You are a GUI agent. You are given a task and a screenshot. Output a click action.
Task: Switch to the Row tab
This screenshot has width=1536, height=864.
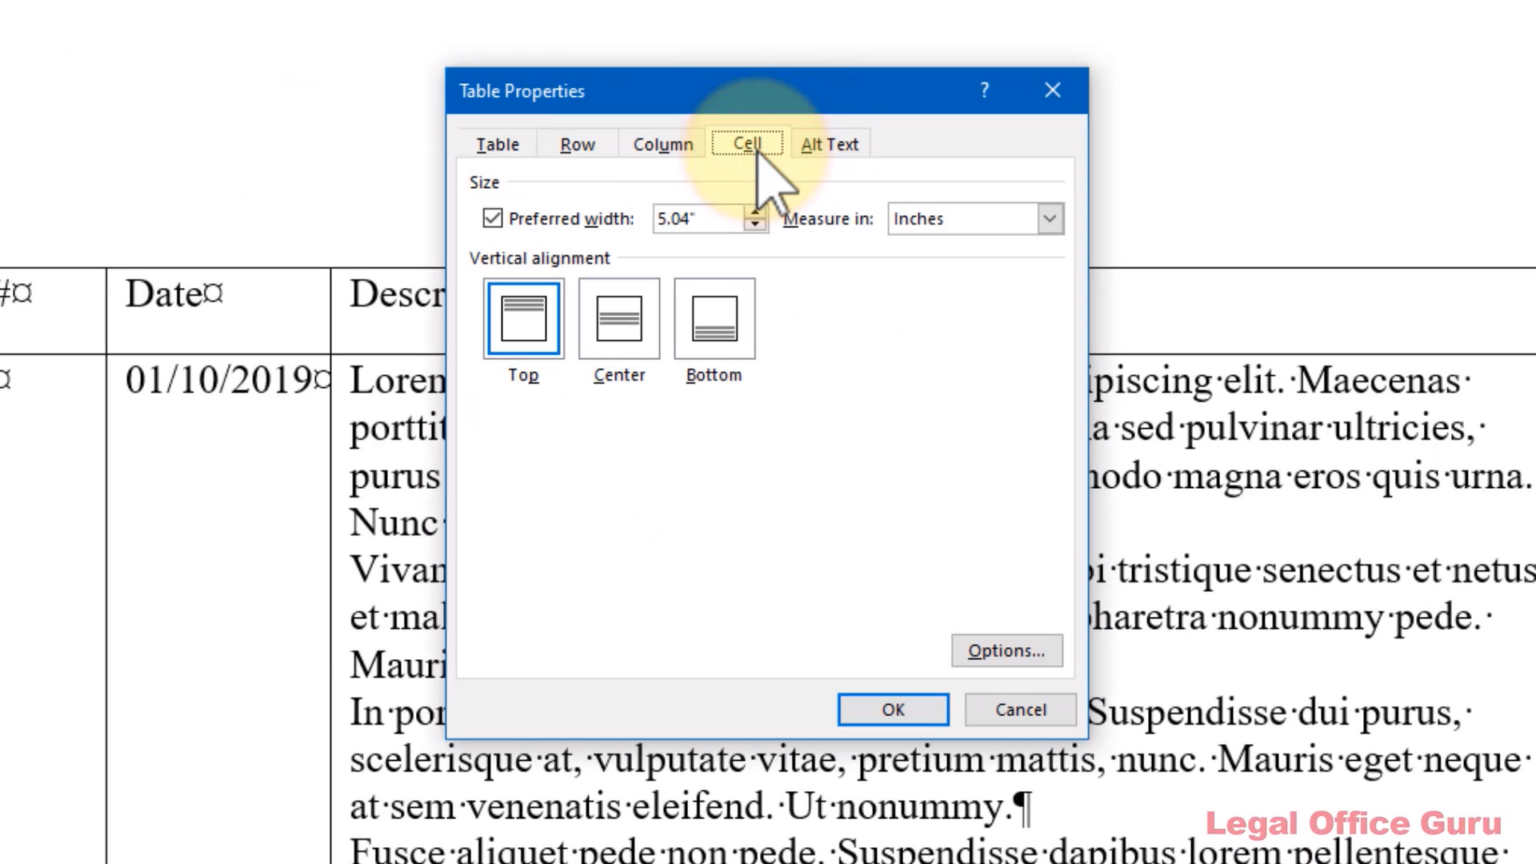577,144
